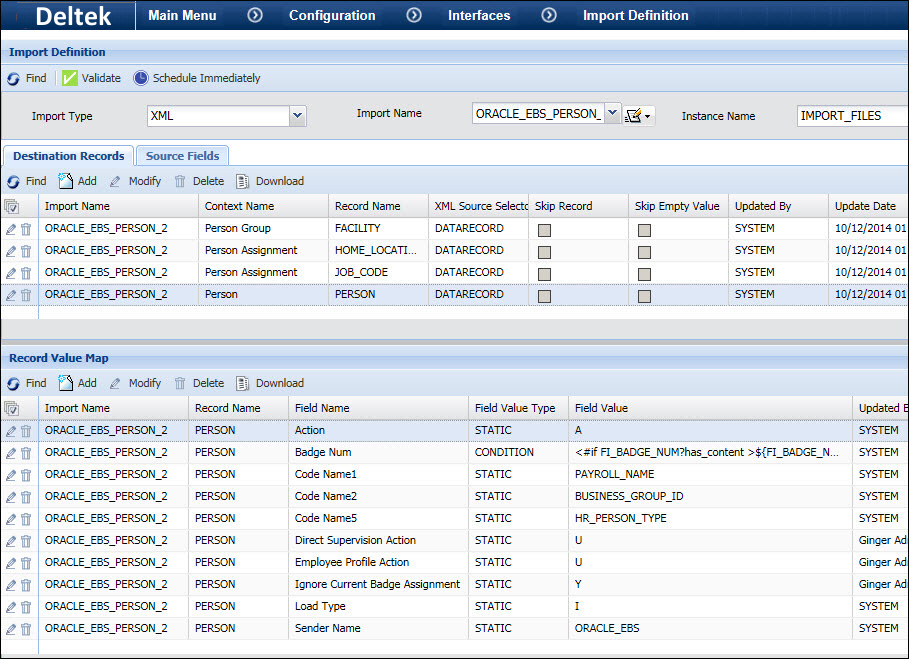Click the Validate checkmark icon
This screenshot has width=909, height=659.
[70, 78]
